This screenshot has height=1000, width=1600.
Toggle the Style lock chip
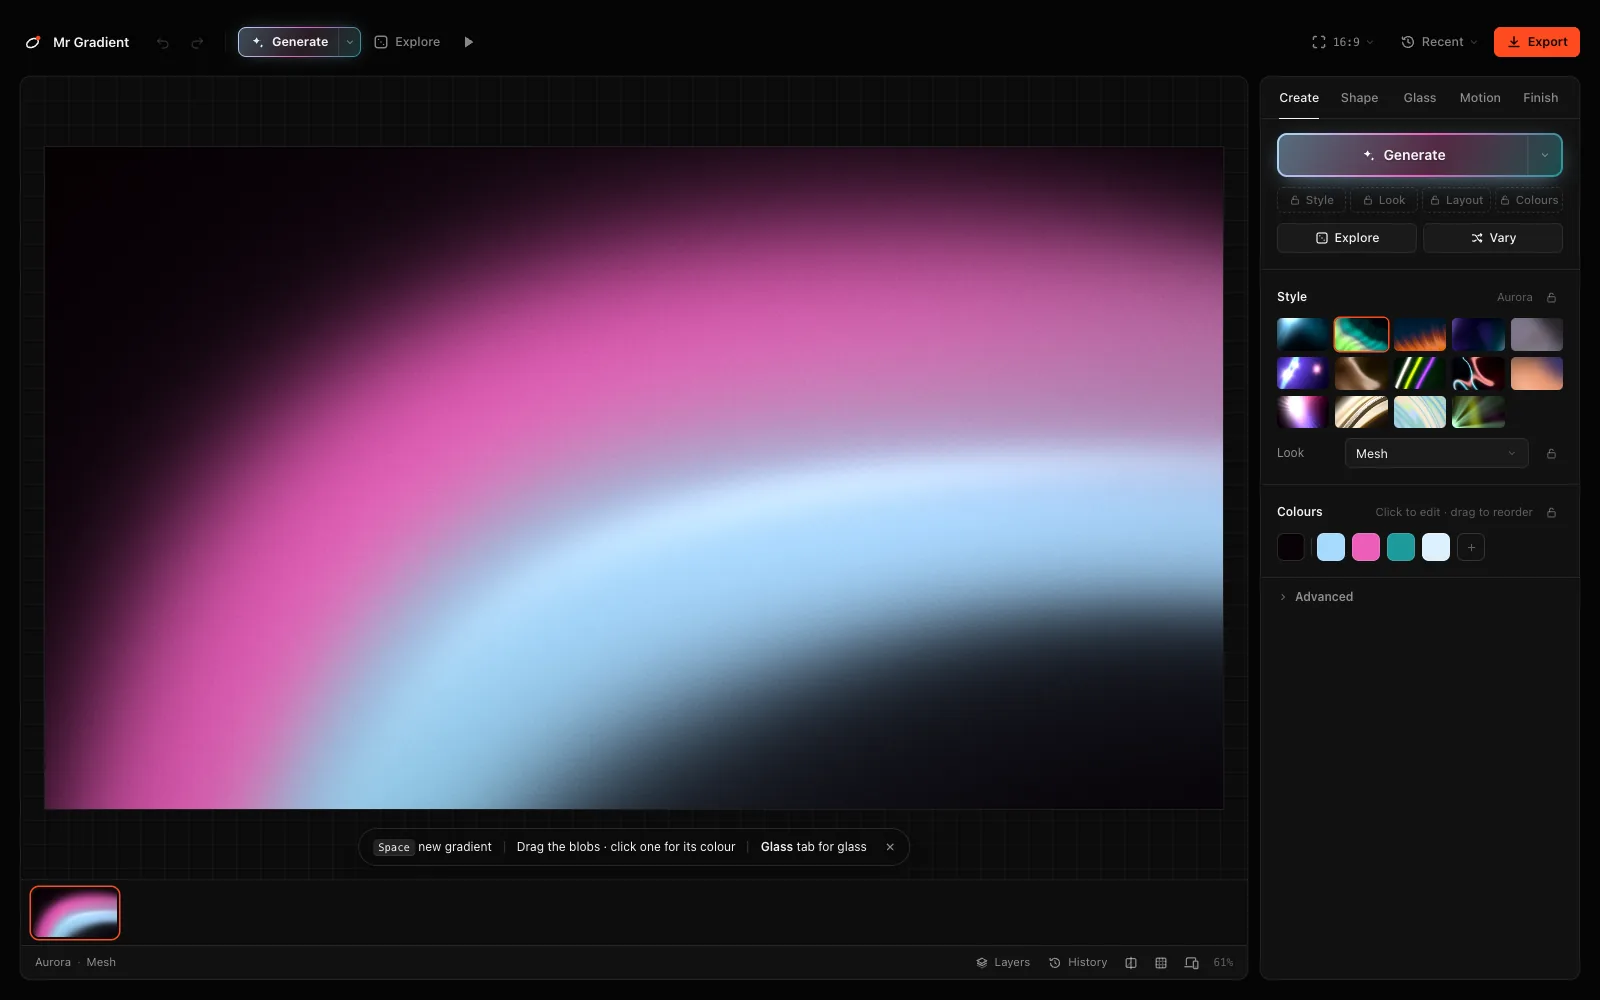[1312, 200]
